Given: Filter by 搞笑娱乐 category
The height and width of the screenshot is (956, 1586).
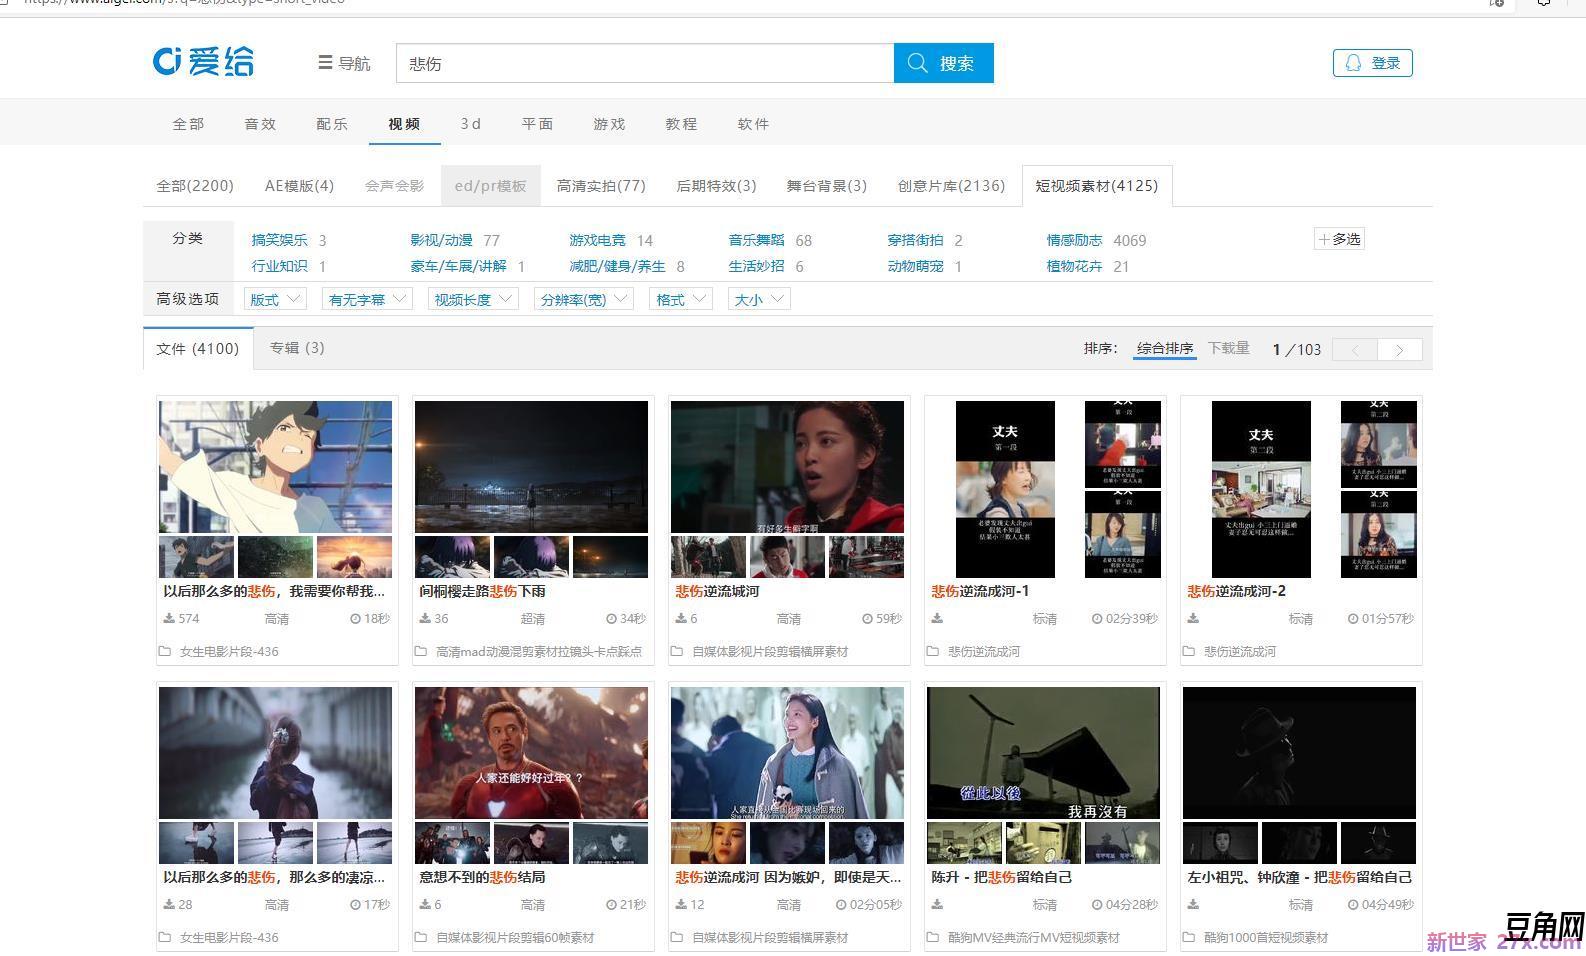Looking at the screenshot, I should pos(280,240).
